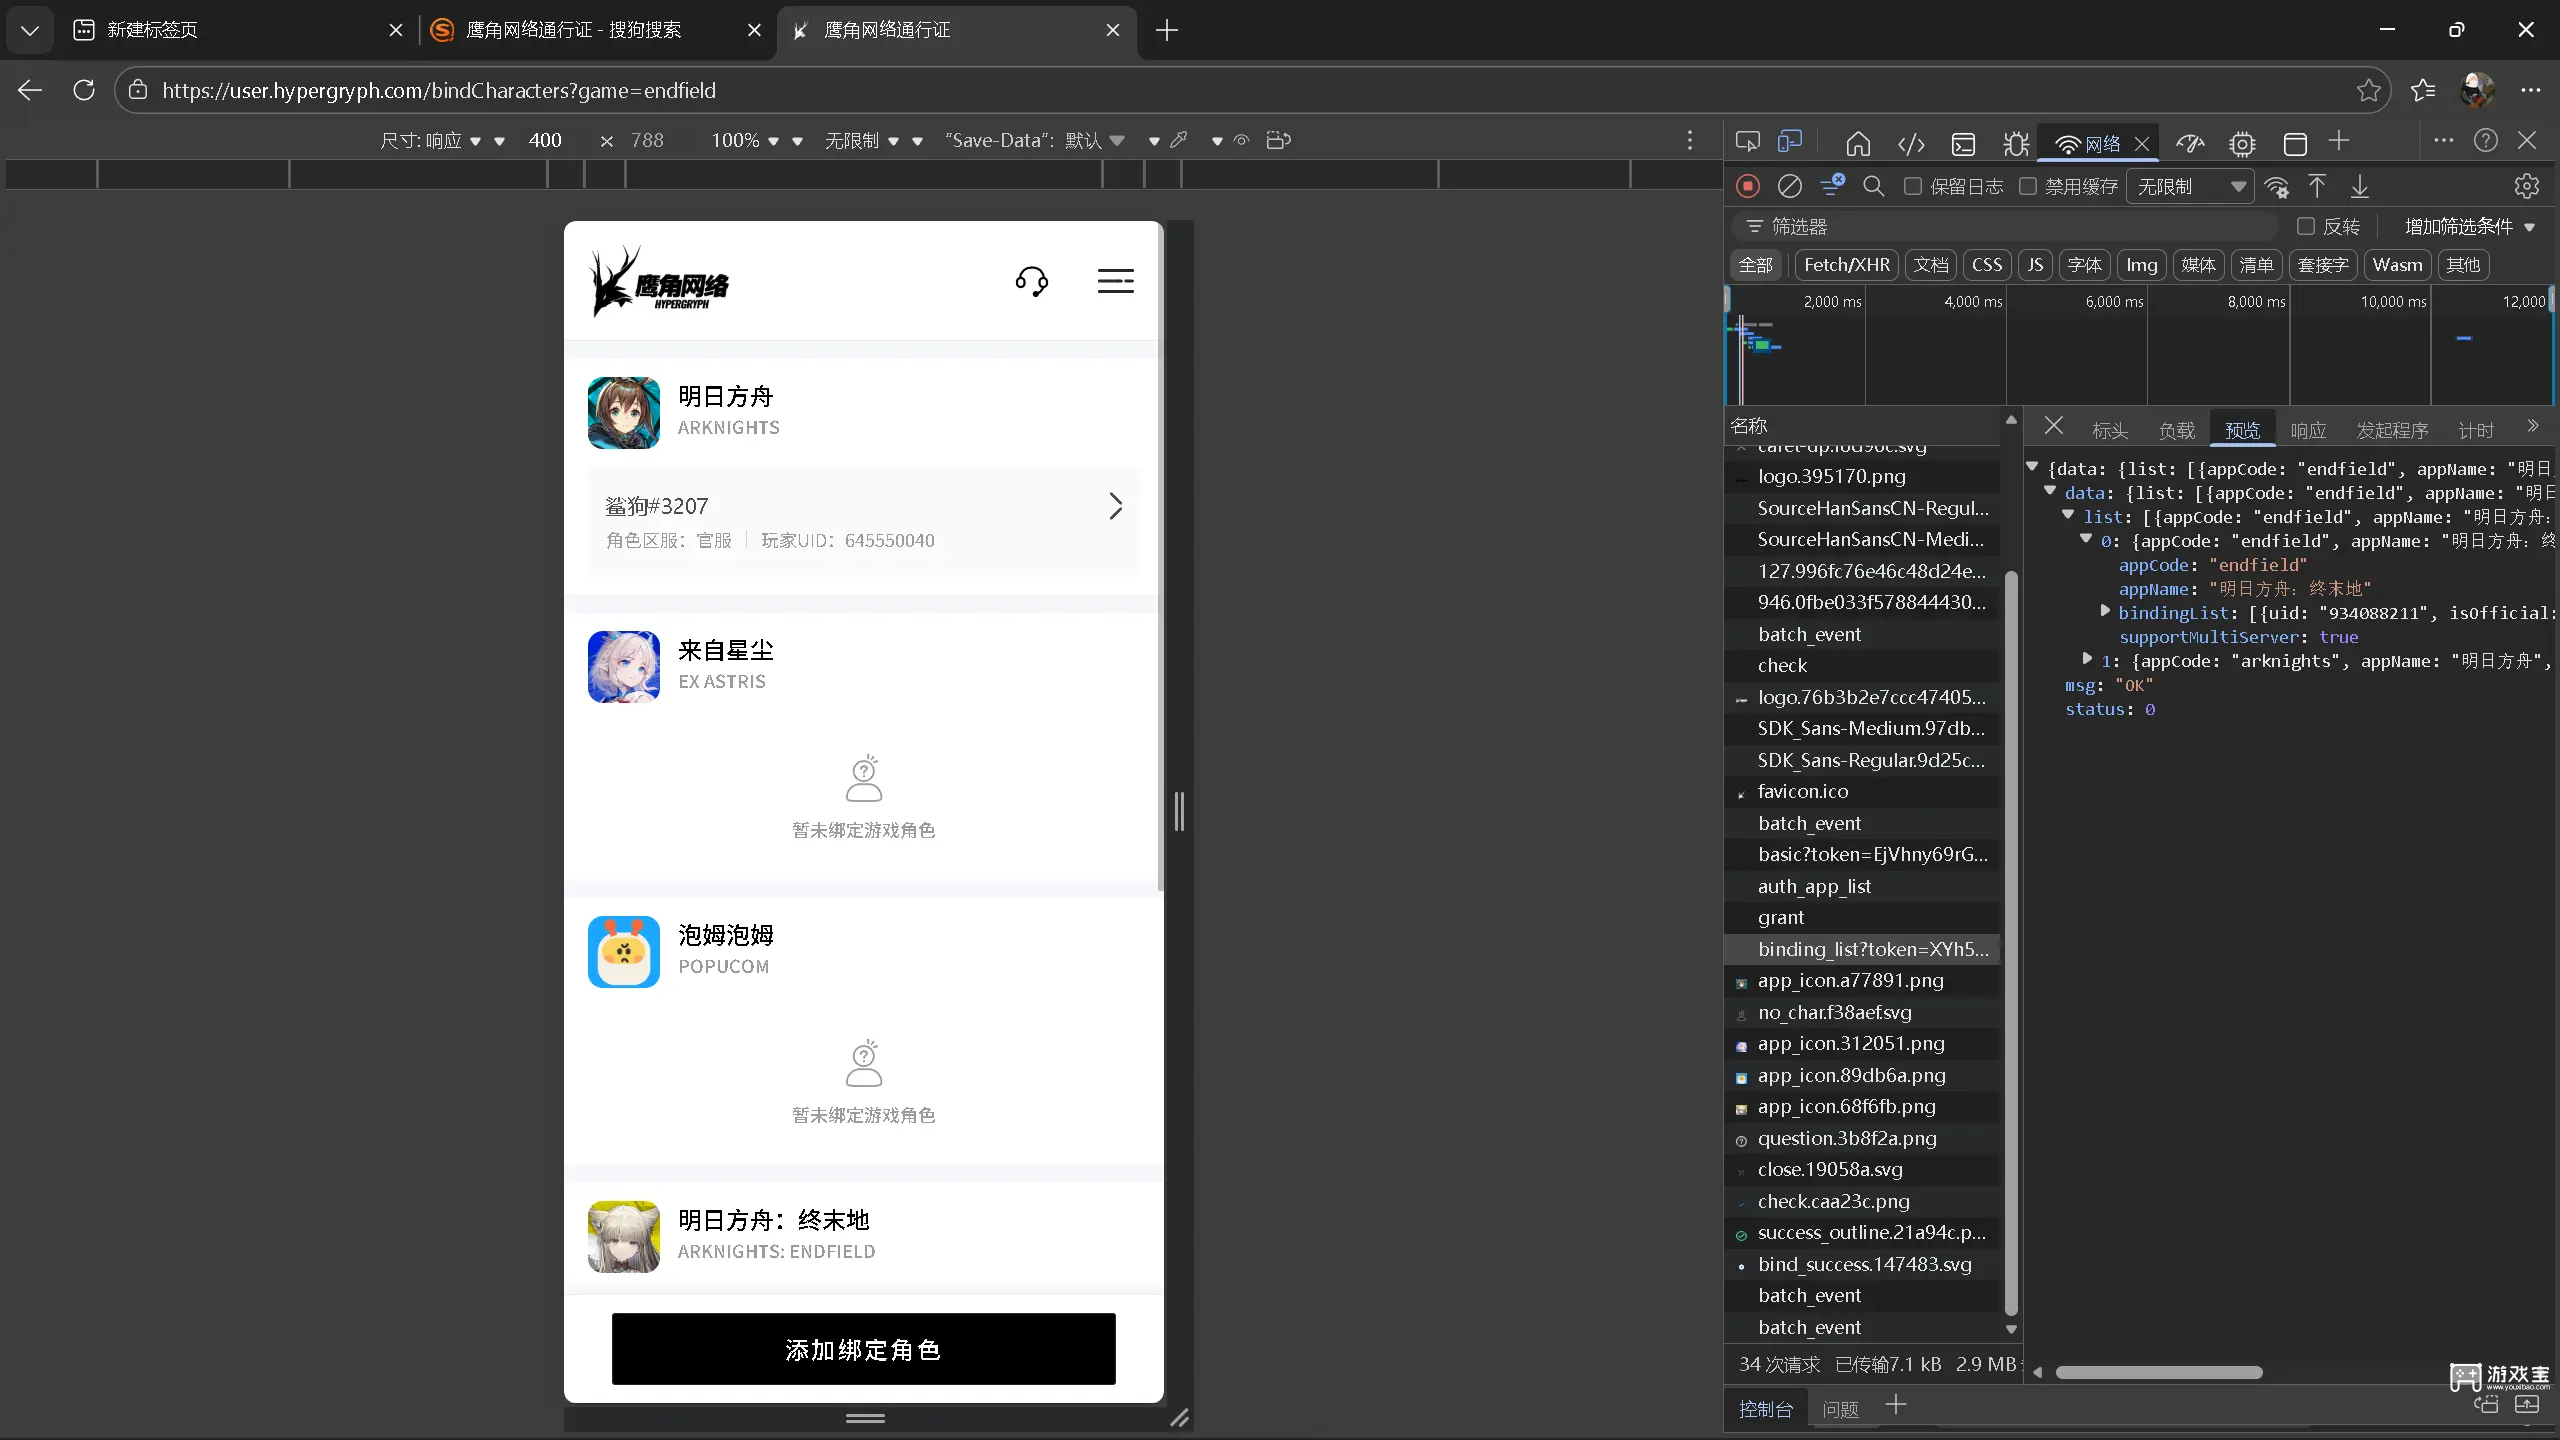The width and height of the screenshot is (2560, 1440).
Task: Open network settings gear icon
Action: tap(2526, 187)
